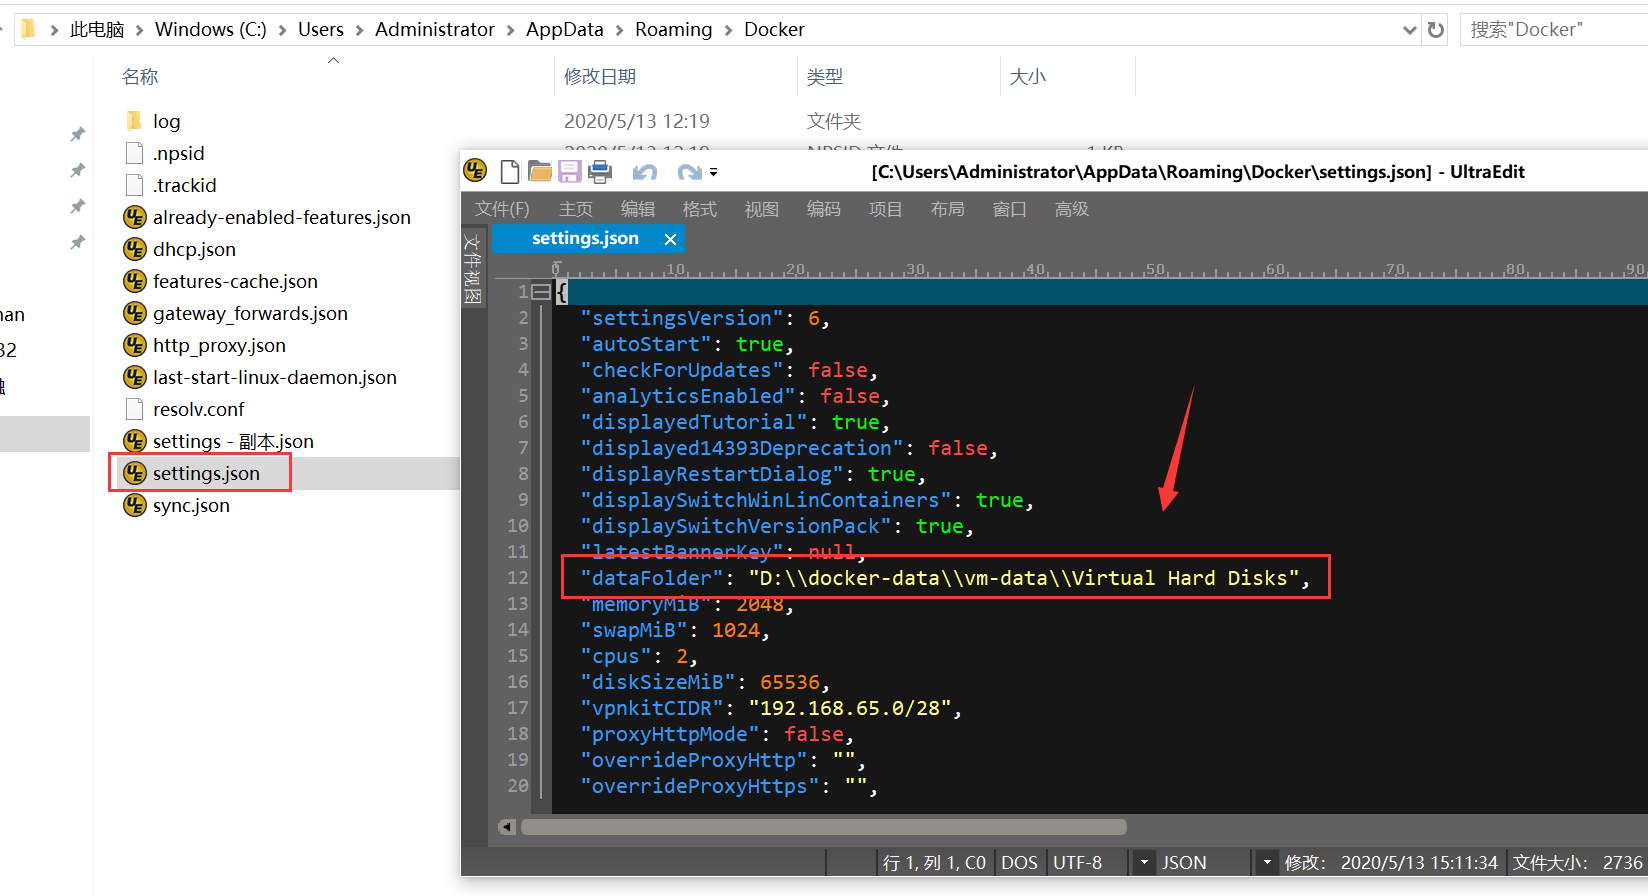The width and height of the screenshot is (1648, 896).
Task: Click the DOS line ending status indicator
Action: 1019,862
